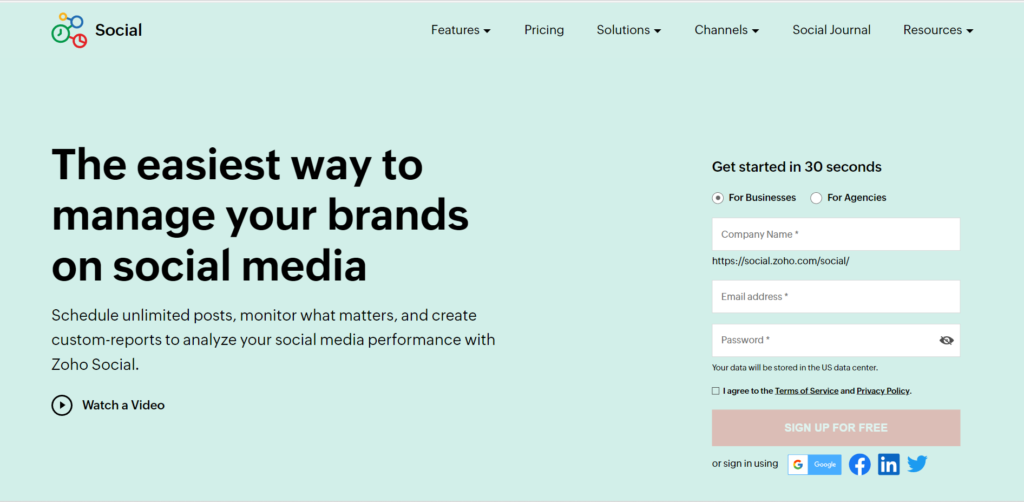Toggle password visibility eye icon
Image resolution: width=1024 pixels, height=502 pixels.
(946, 340)
